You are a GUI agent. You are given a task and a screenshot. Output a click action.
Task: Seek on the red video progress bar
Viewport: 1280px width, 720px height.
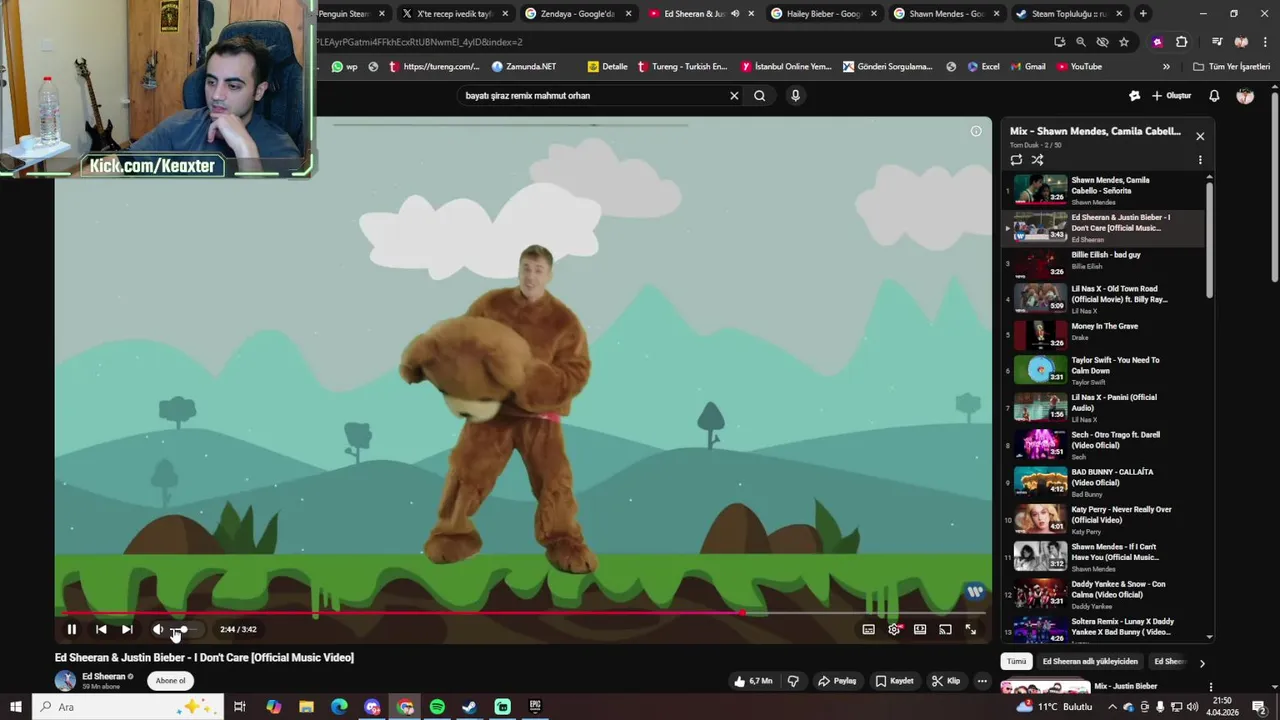(523, 613)
